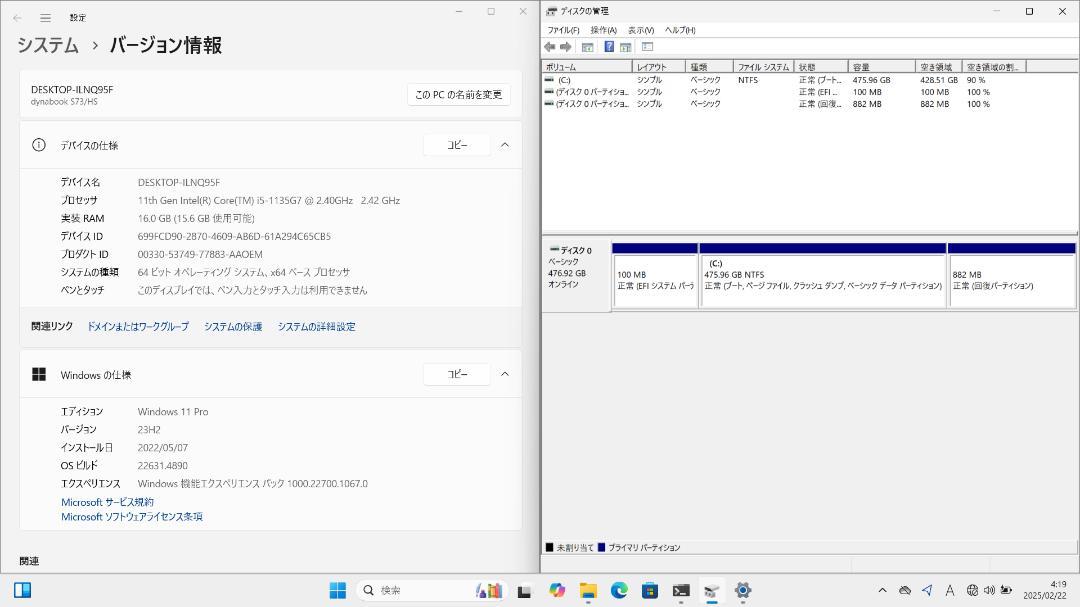Open the 操作(A) menu
This screenshot has width=1080, height=607.
click(x=603, y=30)
